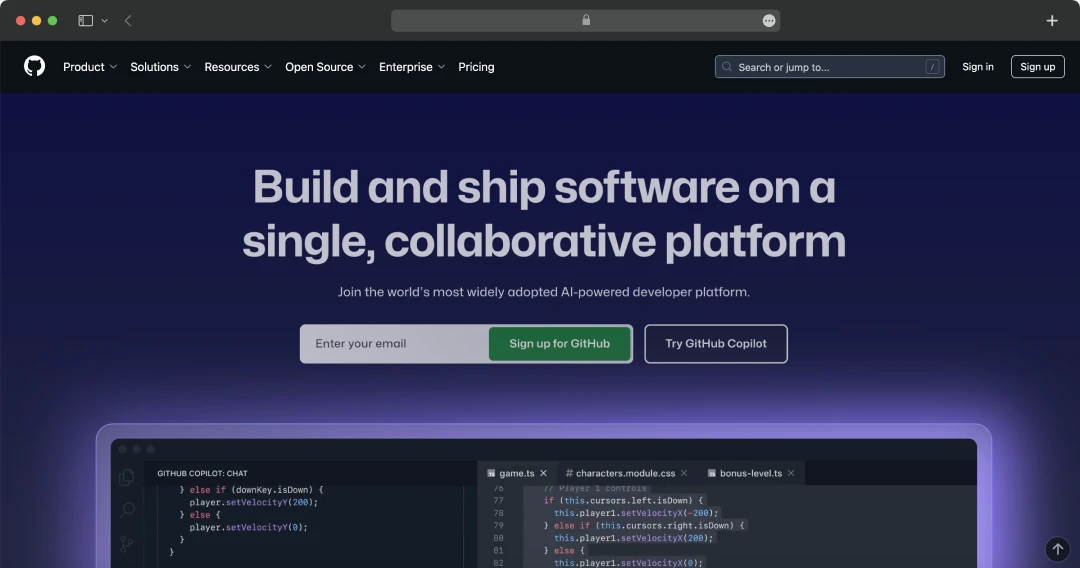Expand the Open Source menu
Image resolution: width=1080 pixels, height=568 pixels.
(x=325, y=67)
